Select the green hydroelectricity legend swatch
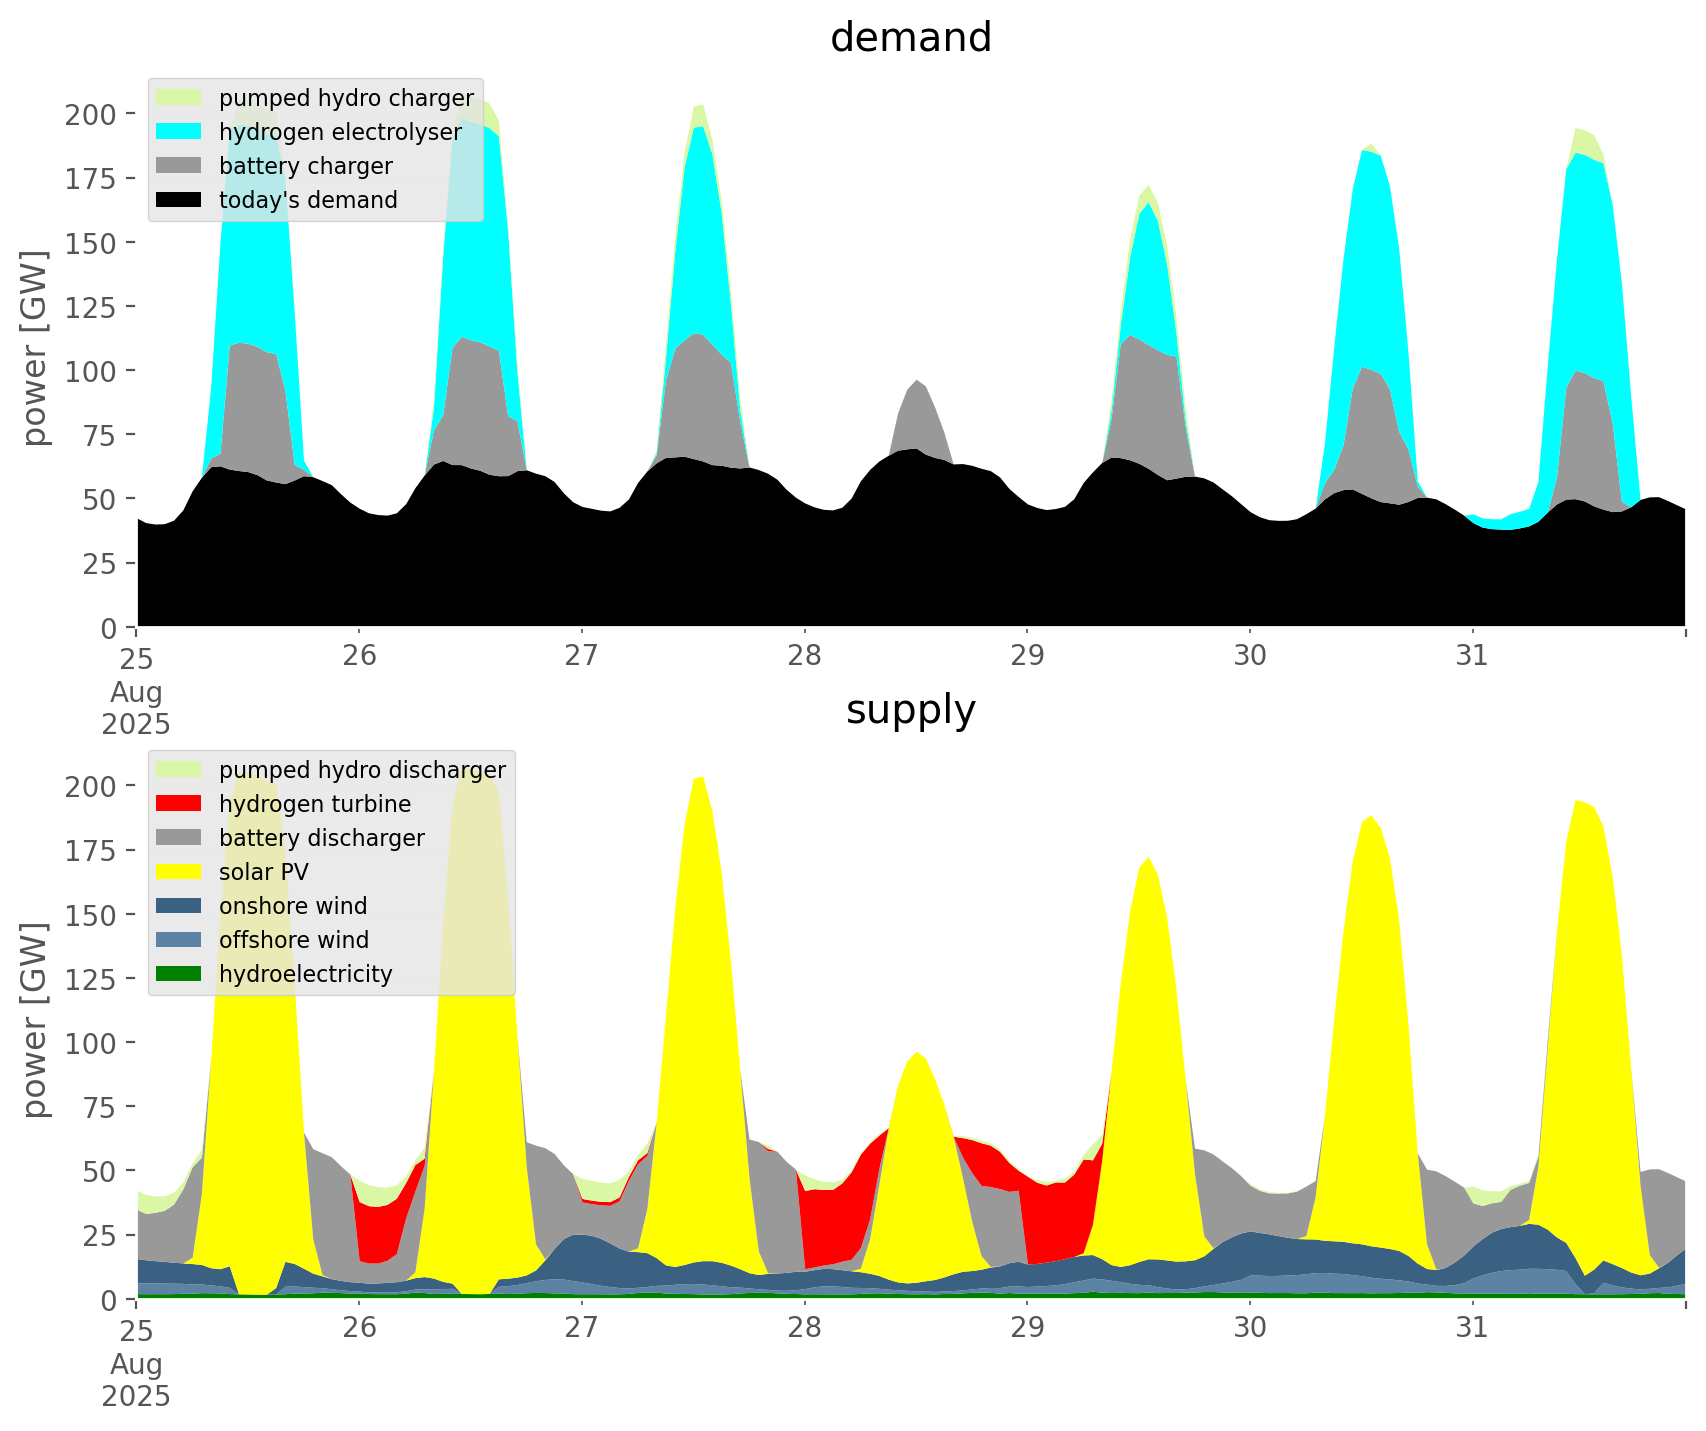 coord(180,974)
